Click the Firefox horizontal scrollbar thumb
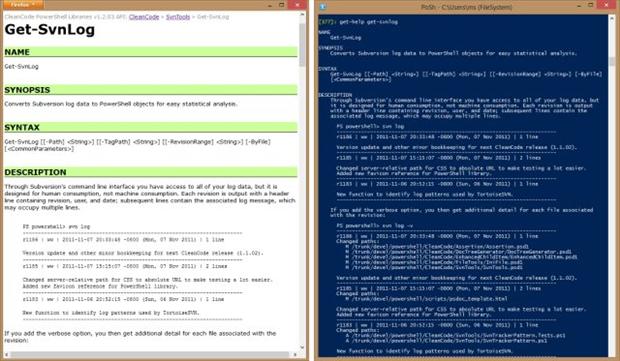The width and height of the screenshot is (620, 361). click(x=150, y=355)
